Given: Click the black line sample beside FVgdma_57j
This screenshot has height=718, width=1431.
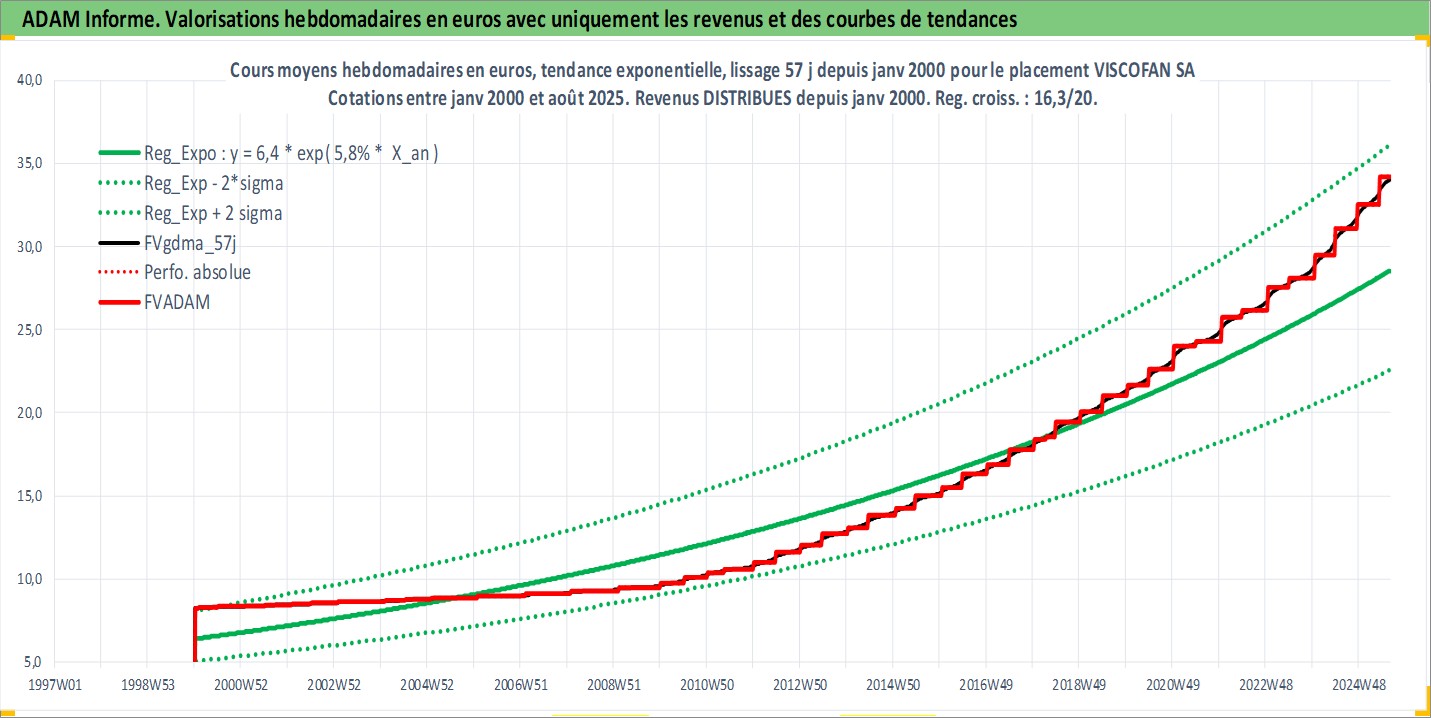Looking at the screenshot, I should coord(118,243).
